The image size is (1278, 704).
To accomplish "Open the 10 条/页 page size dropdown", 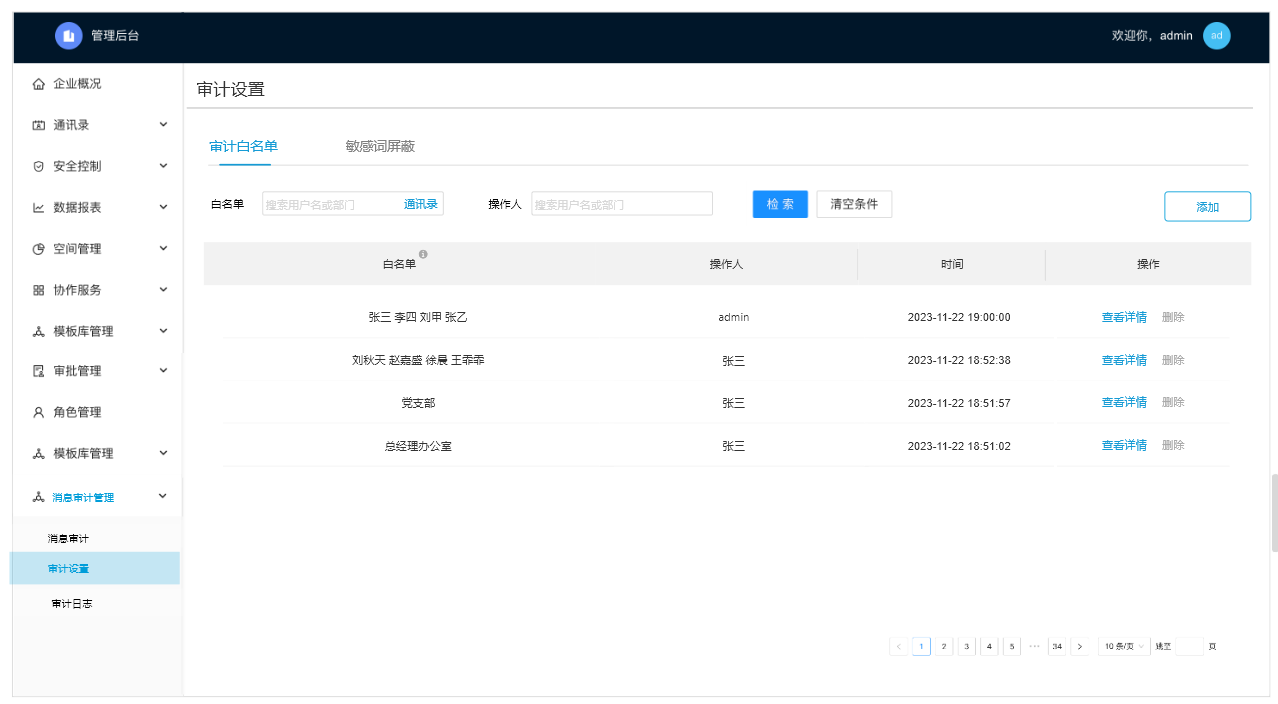I will point(1124,647).
